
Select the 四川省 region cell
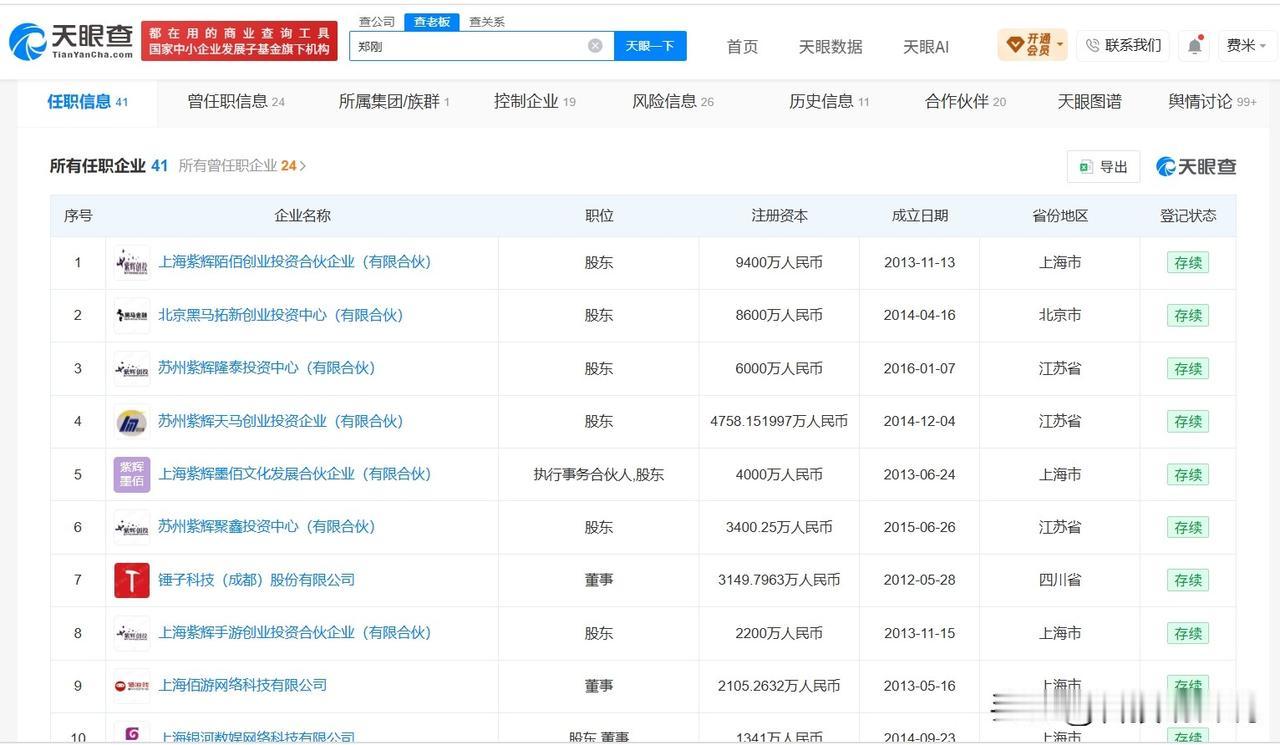(1060, 580)
